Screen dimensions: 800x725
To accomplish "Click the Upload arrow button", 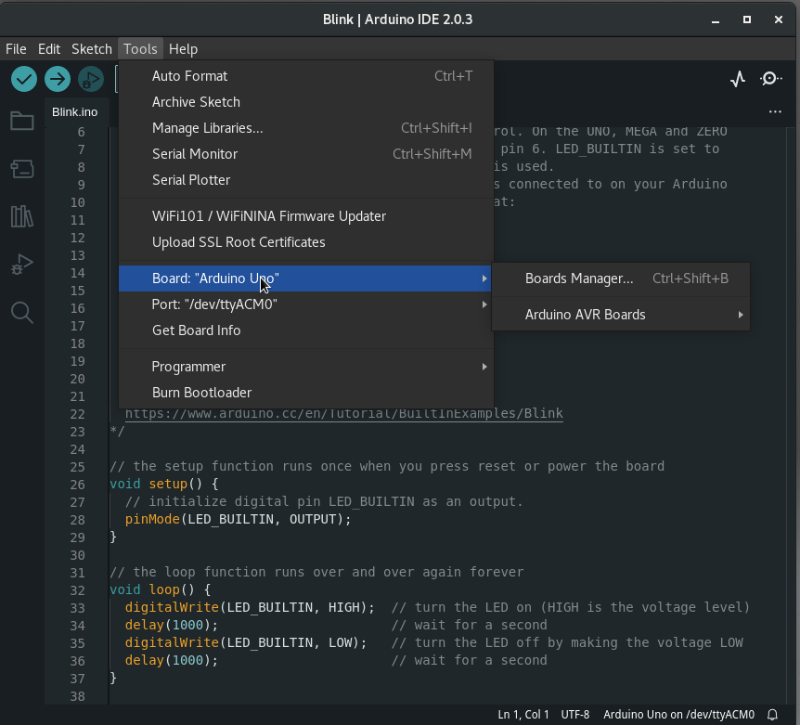I will [x=57, y=79].
